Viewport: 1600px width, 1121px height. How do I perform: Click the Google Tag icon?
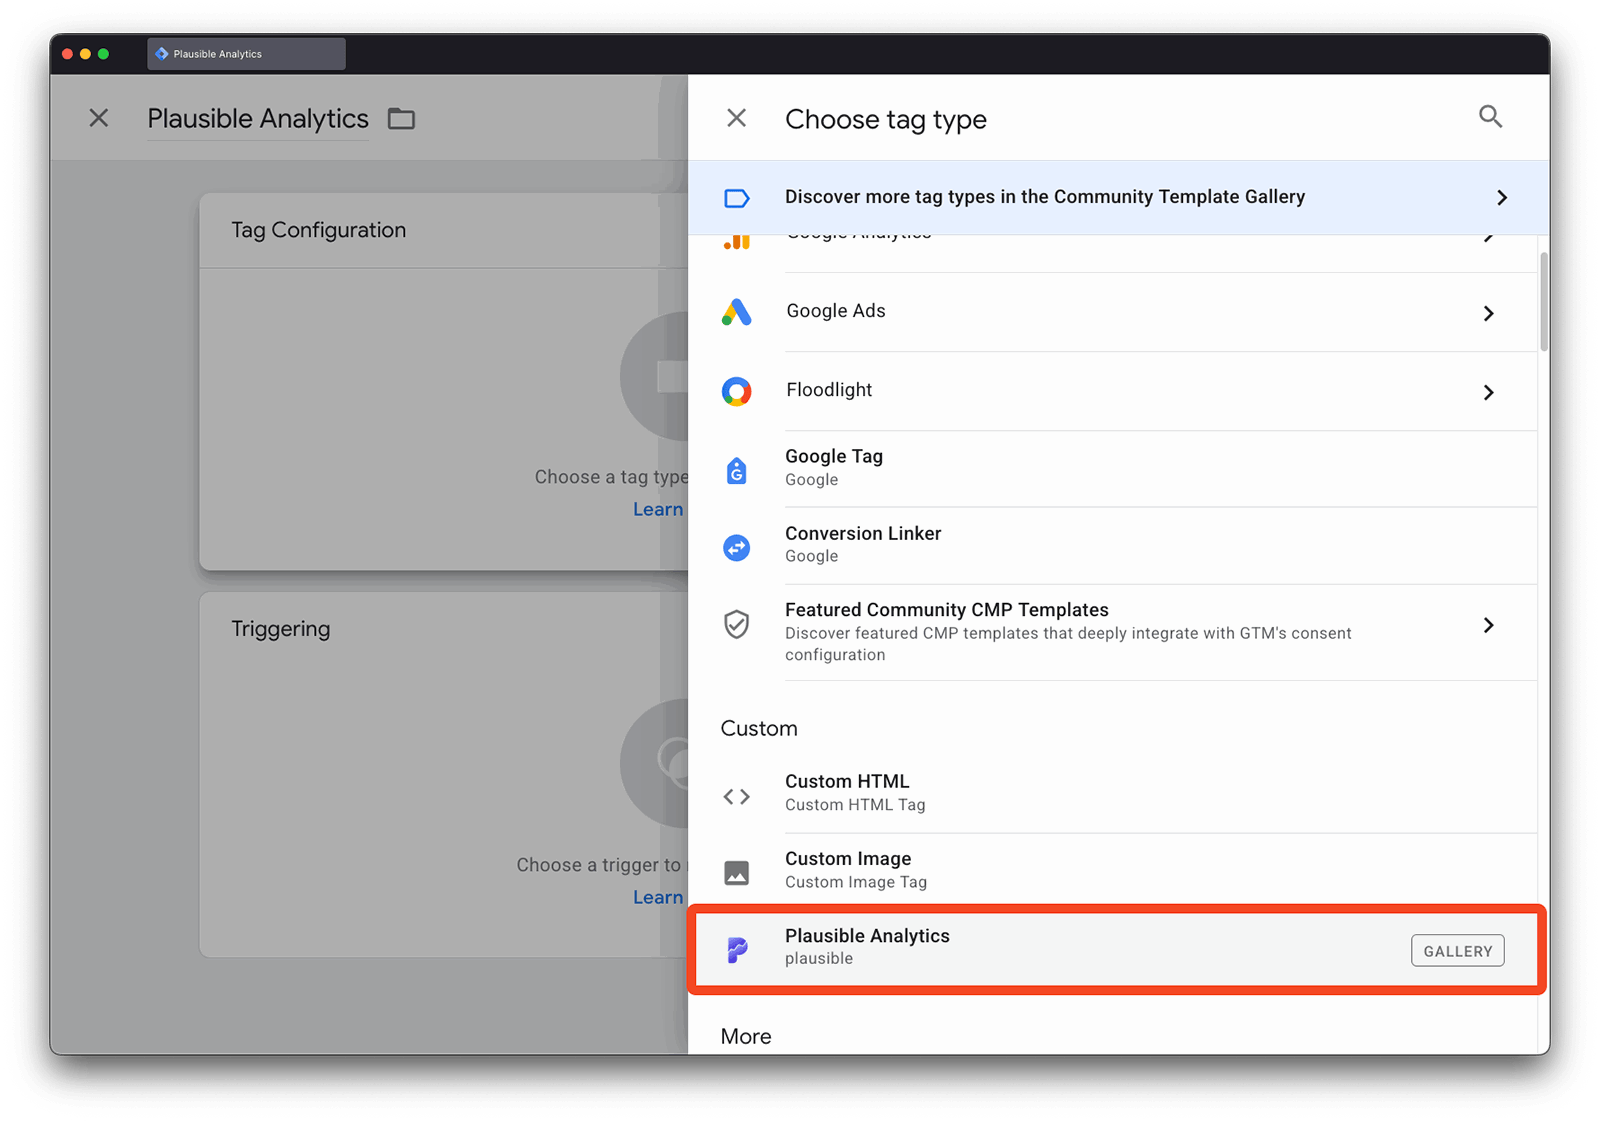pos(736,469)
